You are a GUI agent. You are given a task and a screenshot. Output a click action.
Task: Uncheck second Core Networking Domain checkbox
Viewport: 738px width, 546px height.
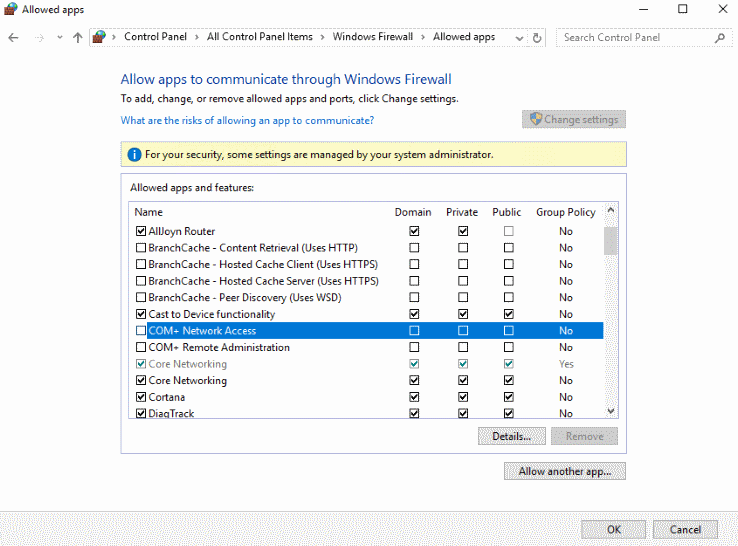pos(414,380)
